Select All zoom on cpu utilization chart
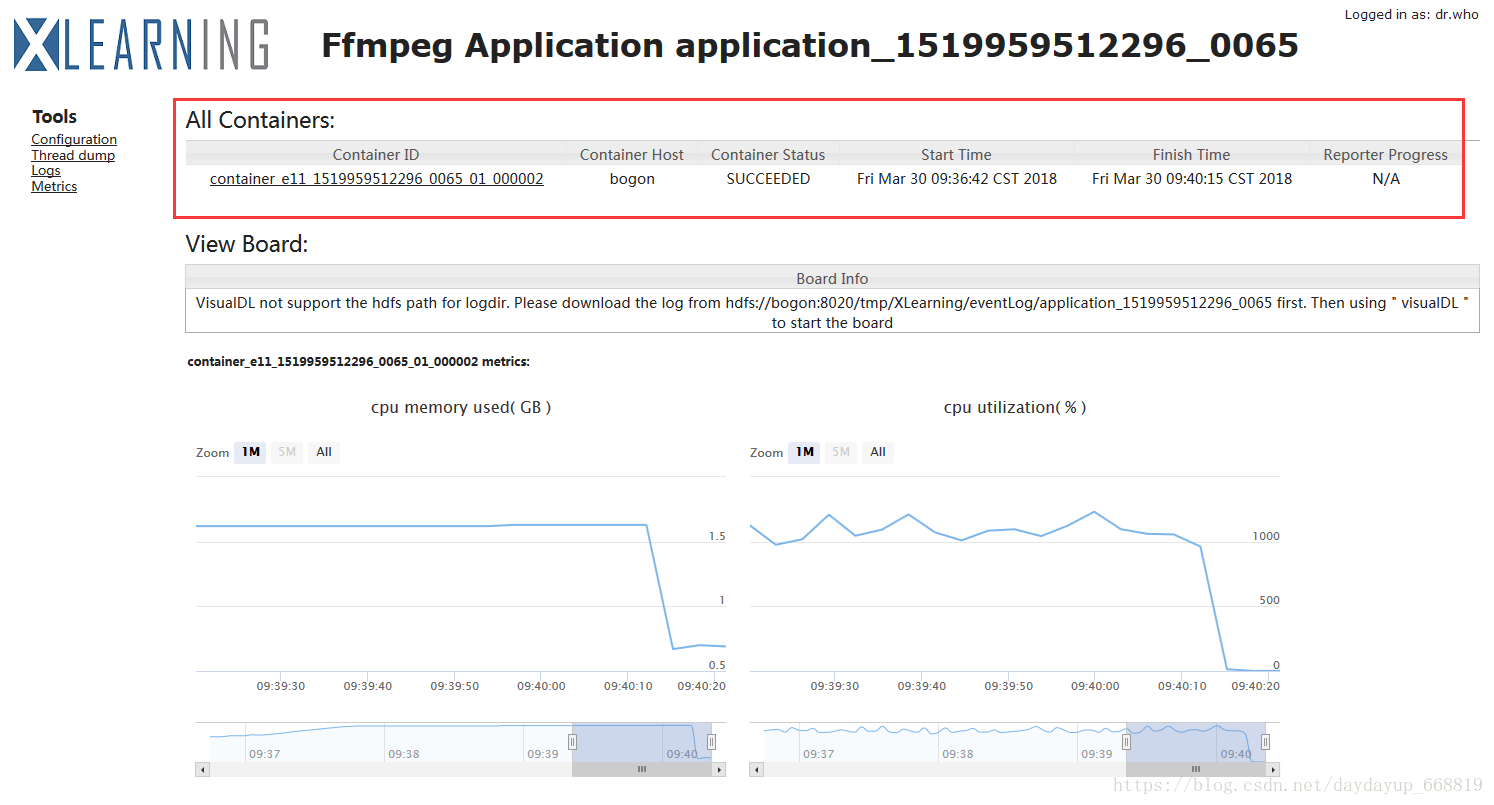The width and height of the screenshot is (1494, 805). click(x=878, y=452)
